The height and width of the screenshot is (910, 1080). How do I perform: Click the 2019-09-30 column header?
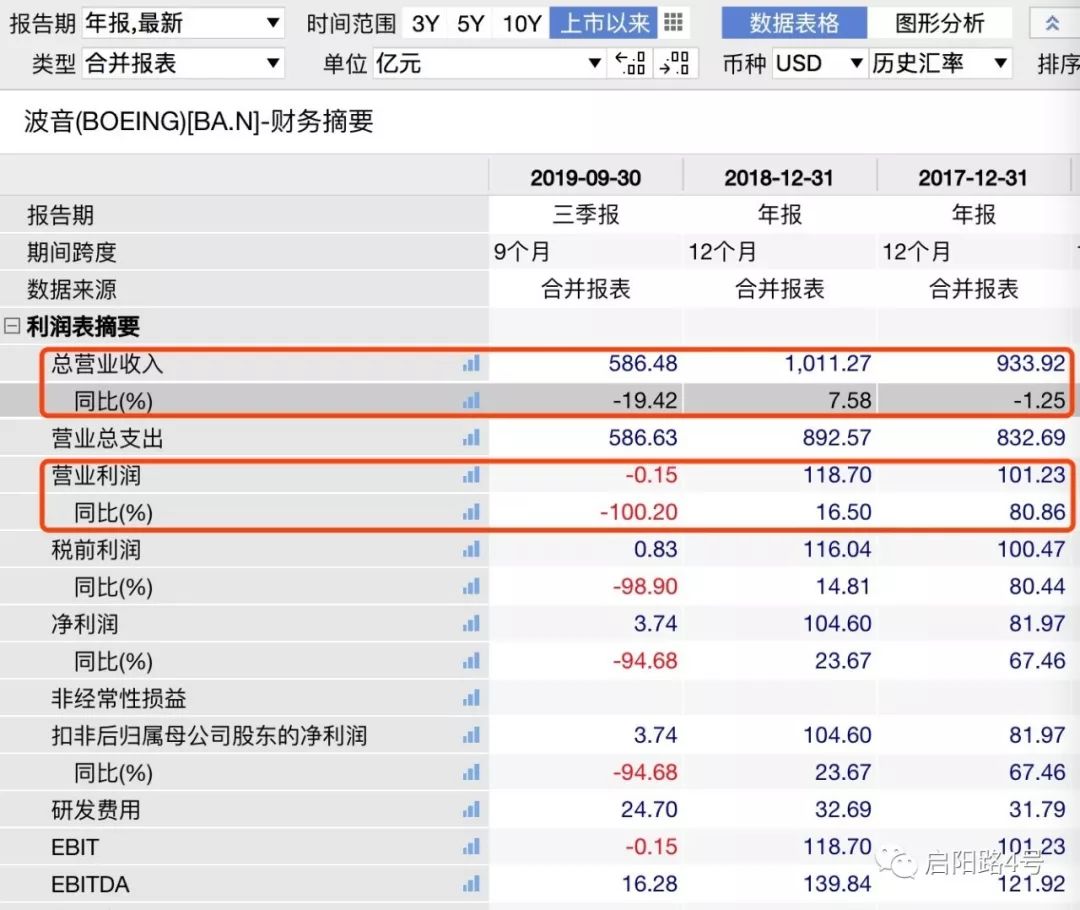click(585, 178)
